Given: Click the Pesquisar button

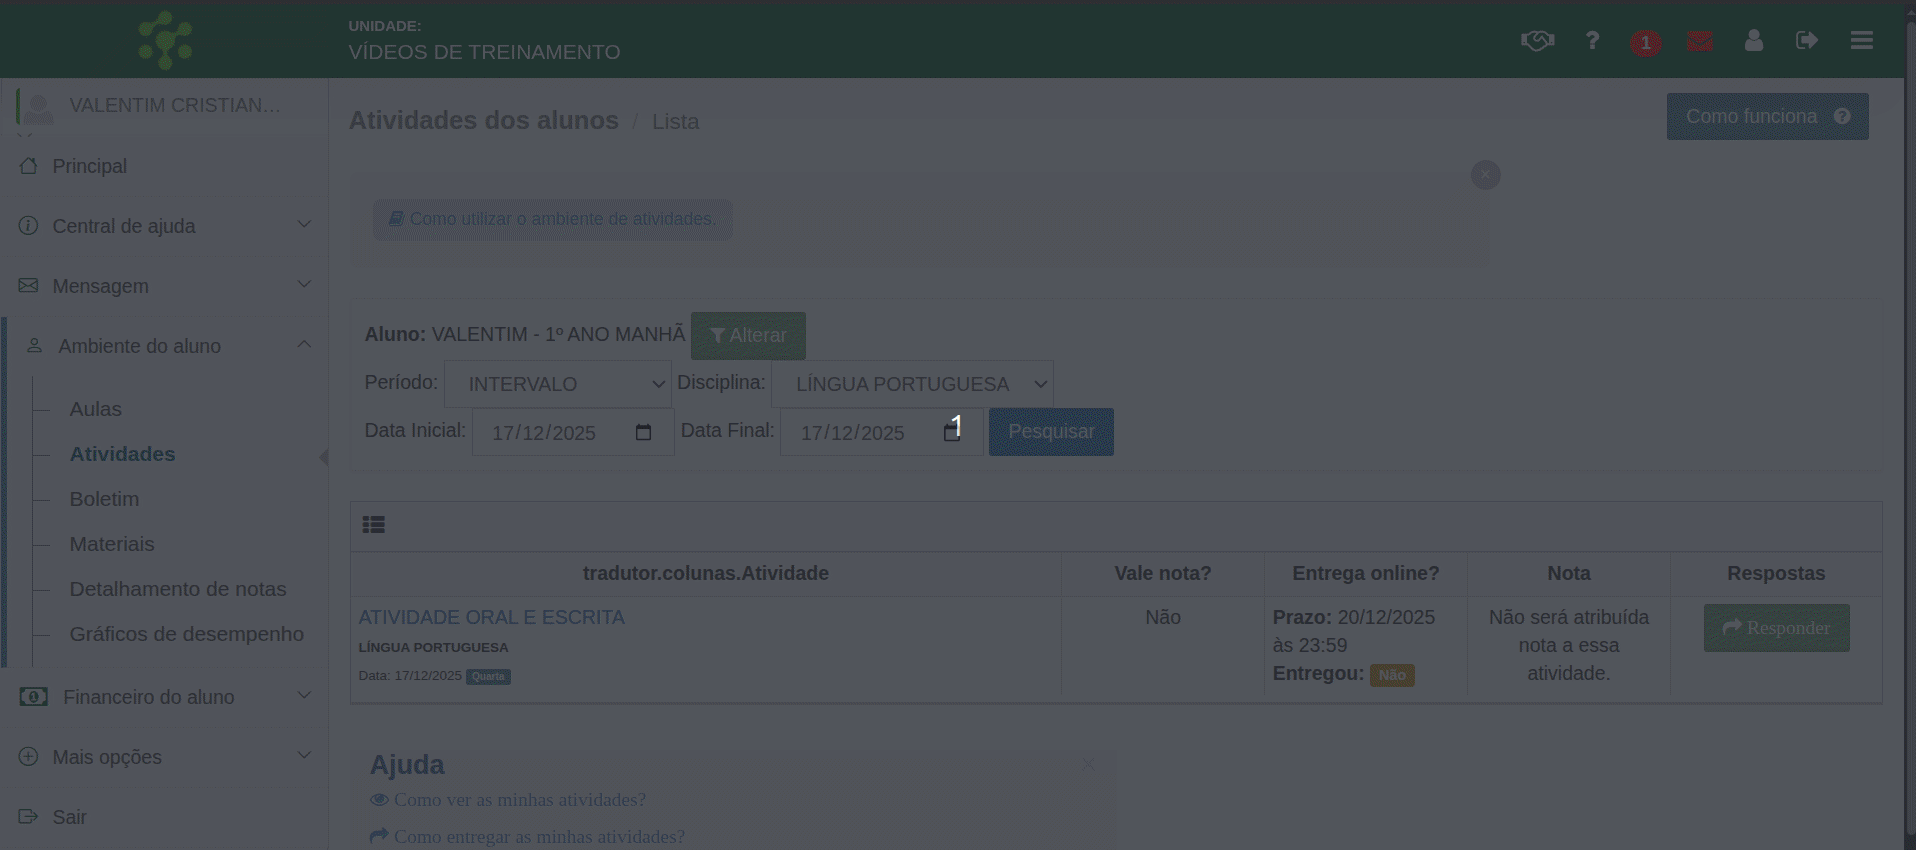Looking at the screenshot, I should click(x=1050, y=432).
